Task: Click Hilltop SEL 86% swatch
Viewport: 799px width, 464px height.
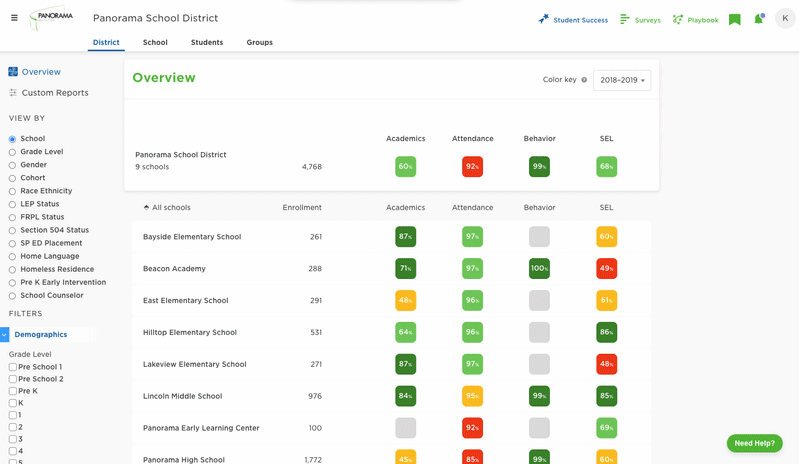Action: coord(606,332)
